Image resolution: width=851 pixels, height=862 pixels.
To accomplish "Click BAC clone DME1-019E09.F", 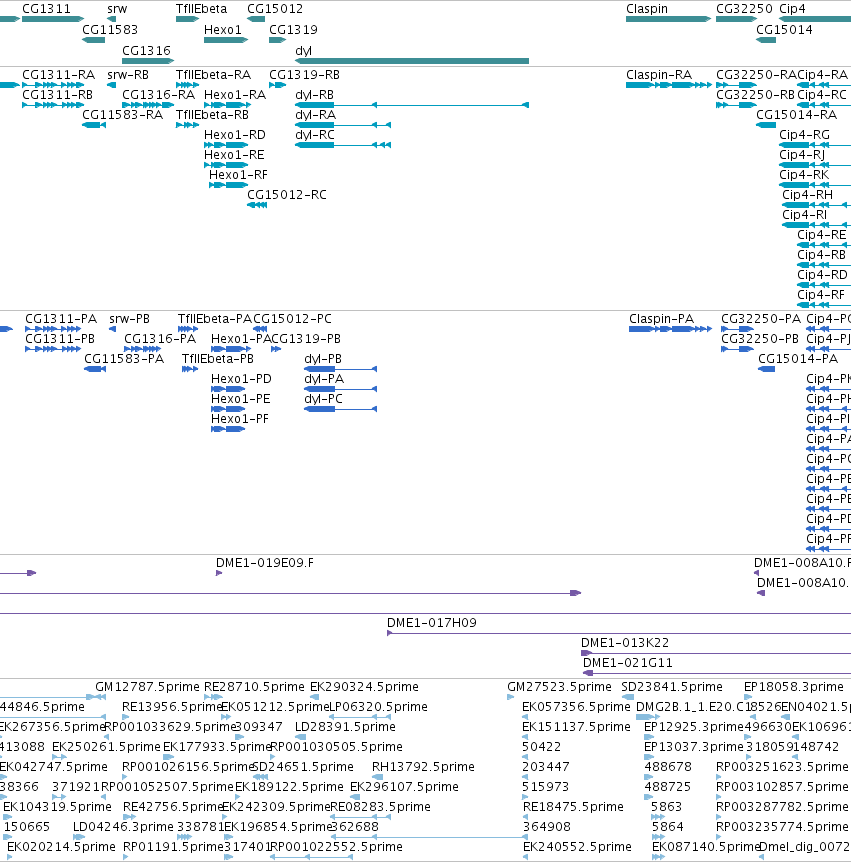I will pyautogui.click(x=219, y=573).
